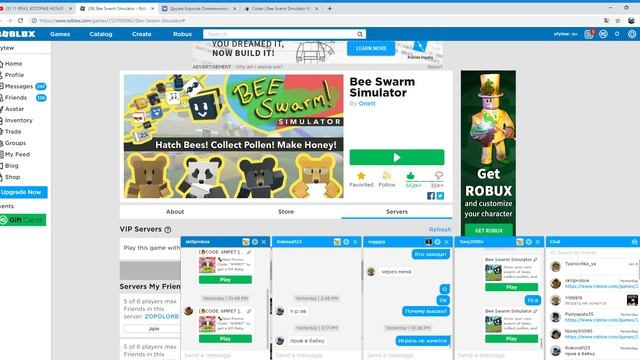The image size is (640, 360).
Task: Click the GET ROBUX ad button
Action: click(x=489, y=231)
